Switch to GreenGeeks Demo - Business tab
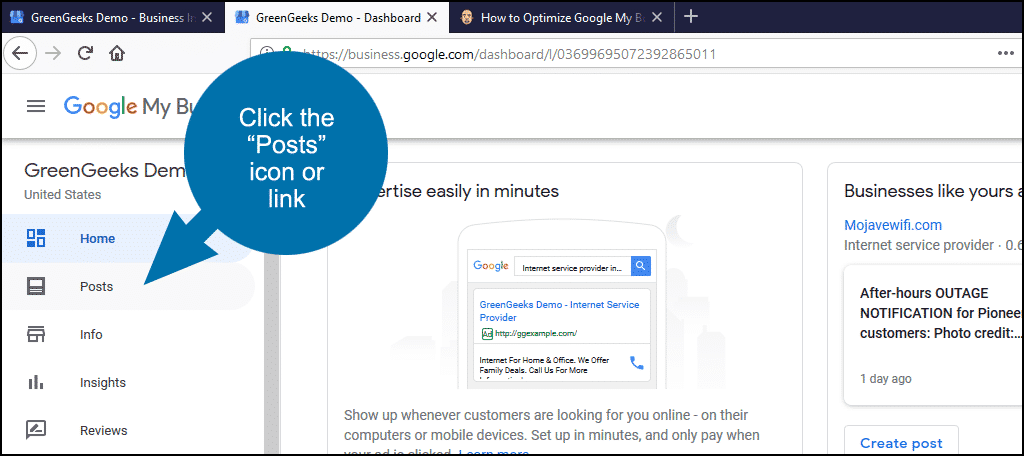 [x=112, y=18]
